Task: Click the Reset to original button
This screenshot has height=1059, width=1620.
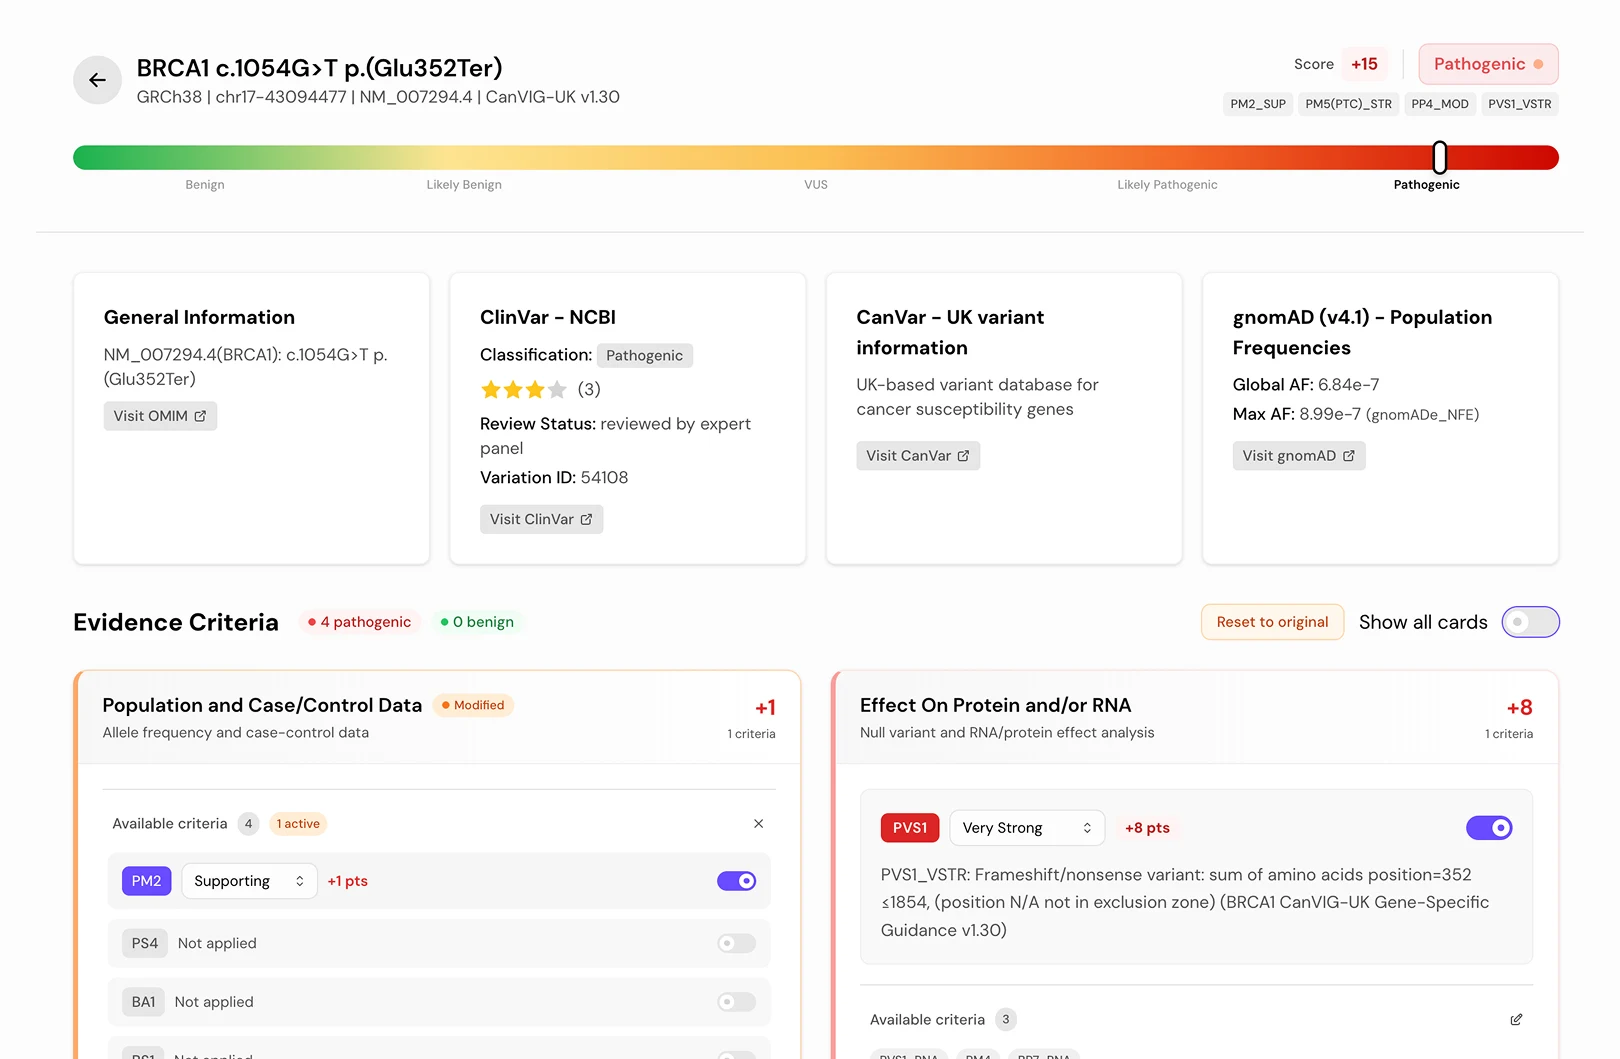Action: (x=1272, y=622)
